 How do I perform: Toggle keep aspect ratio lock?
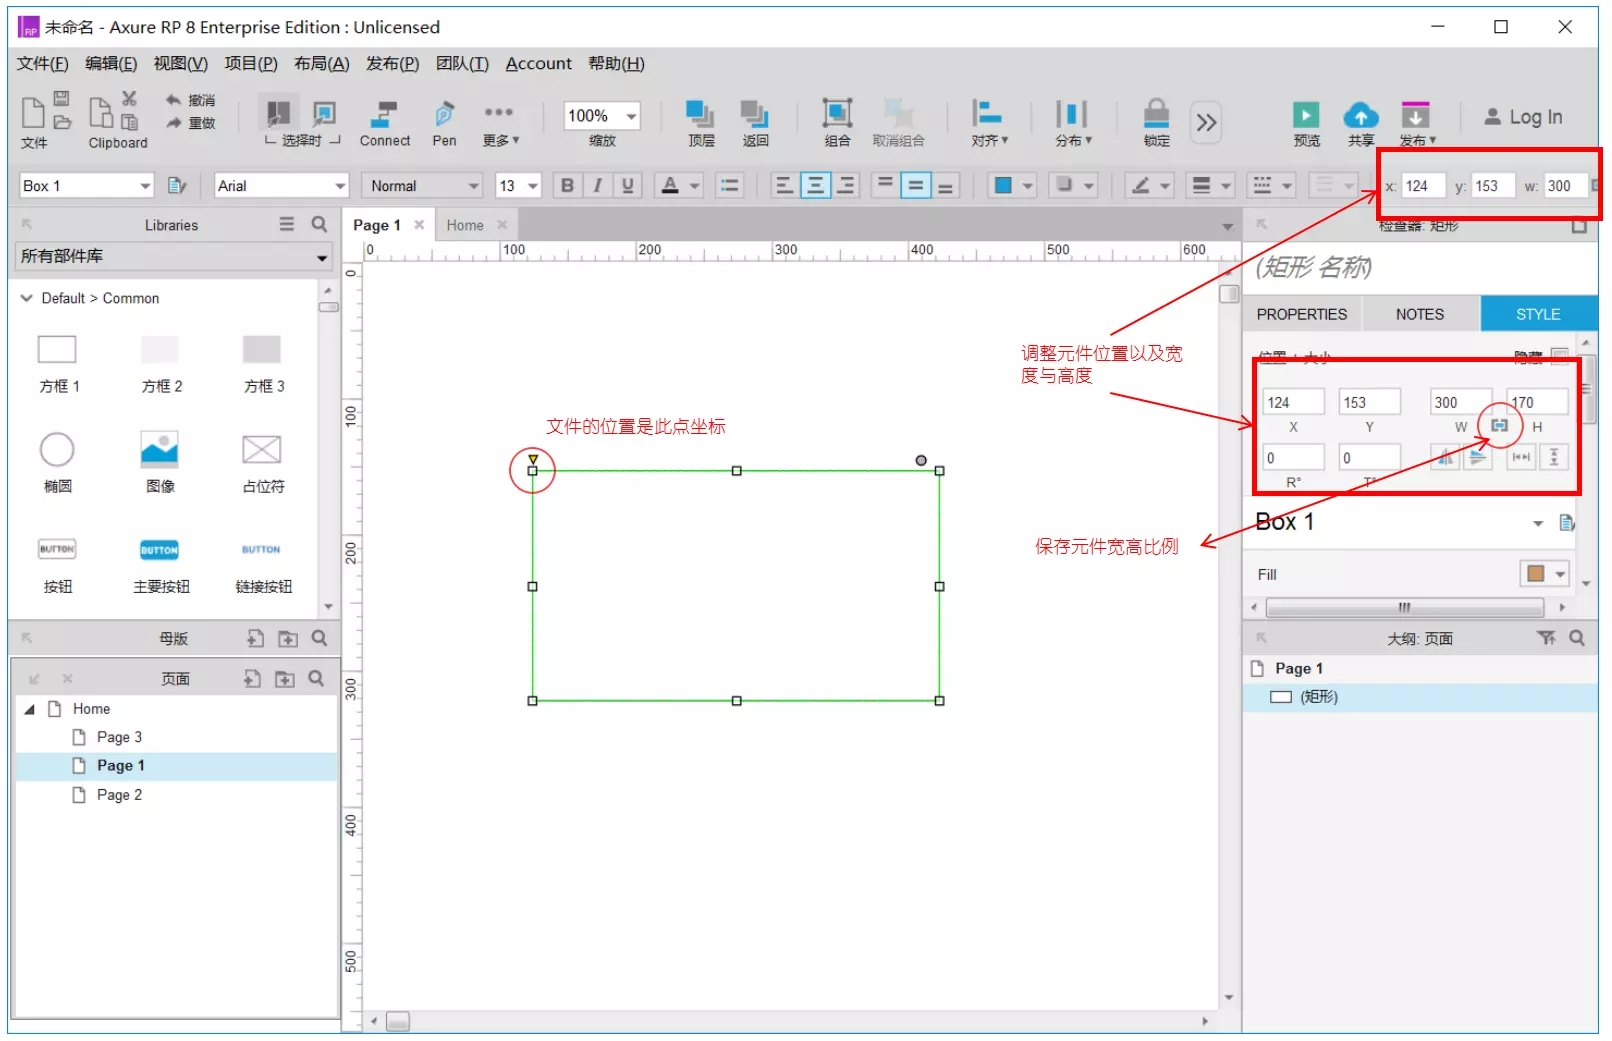click(1499, 426)
